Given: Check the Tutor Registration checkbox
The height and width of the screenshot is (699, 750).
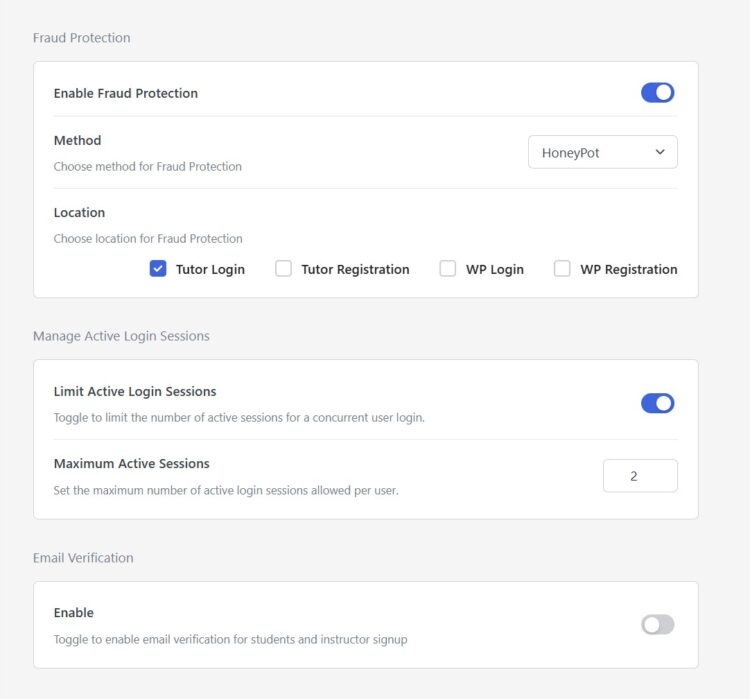Looking at the screenshot, I should pyautogui.click(x=284, y=269).
